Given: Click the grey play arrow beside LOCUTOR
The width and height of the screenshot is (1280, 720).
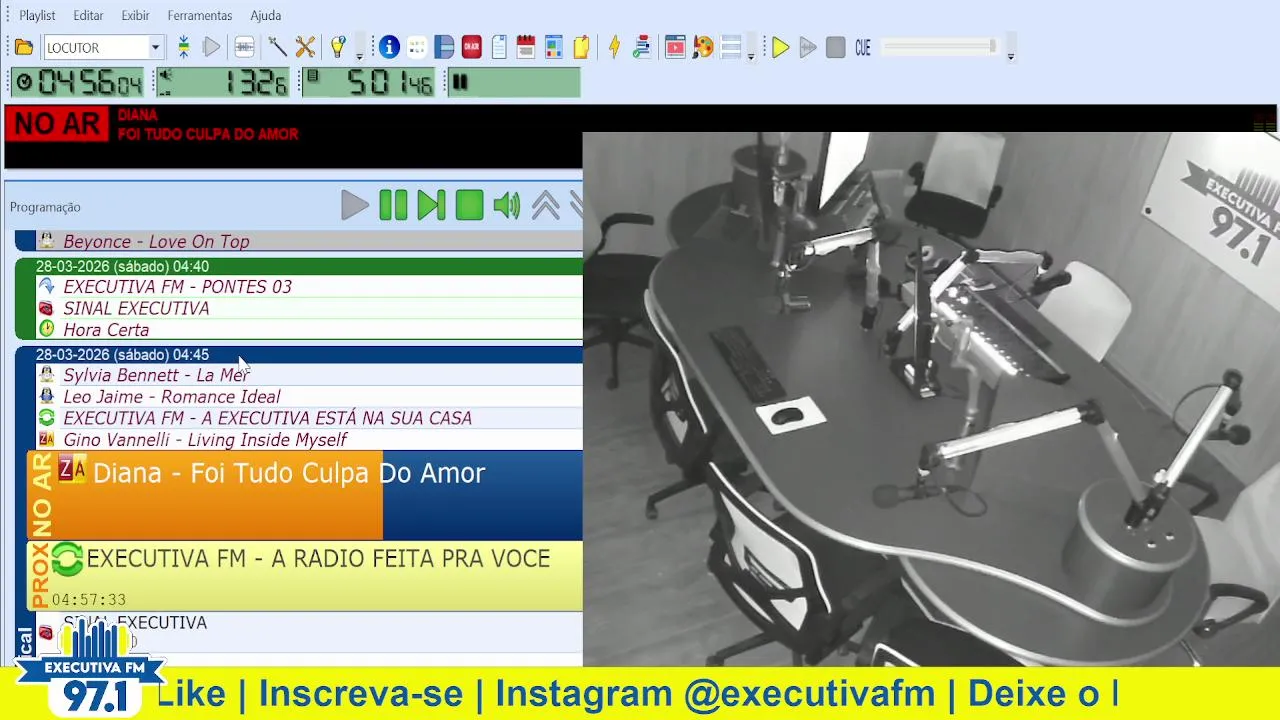Looking at the screenshot, I should click(x=212, y=47).
